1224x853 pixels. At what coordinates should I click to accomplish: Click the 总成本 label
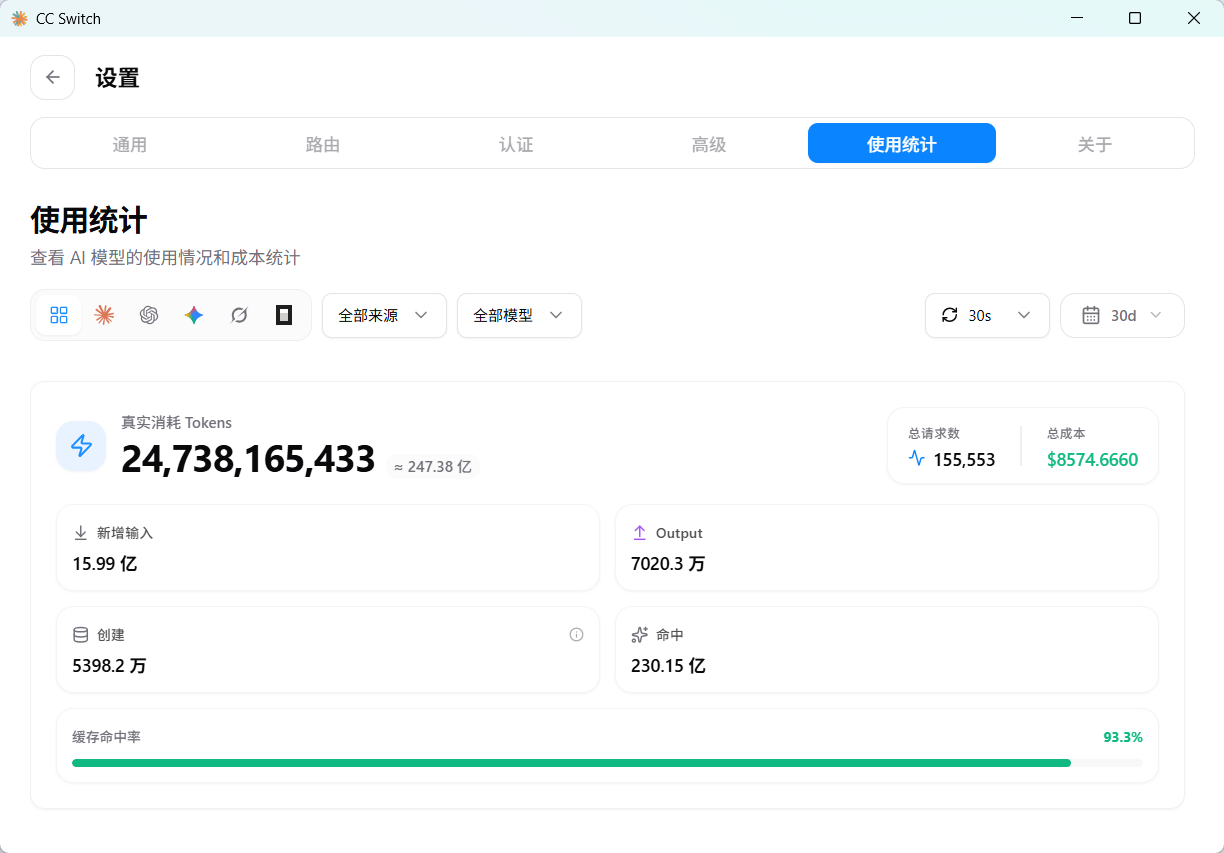1066,434
